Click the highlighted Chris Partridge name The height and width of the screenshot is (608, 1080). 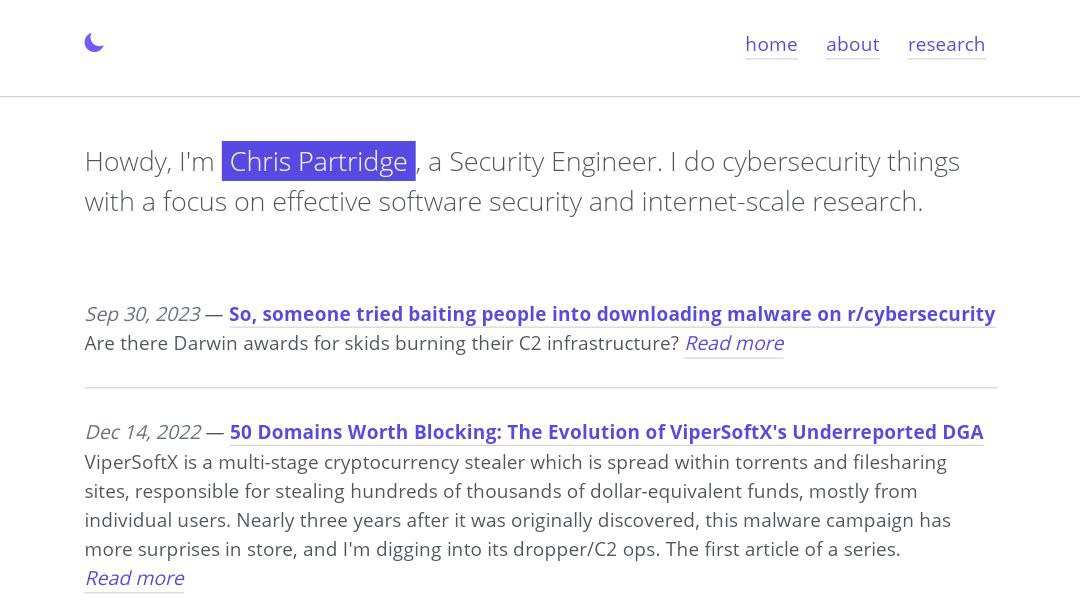[x=318, y=161]
